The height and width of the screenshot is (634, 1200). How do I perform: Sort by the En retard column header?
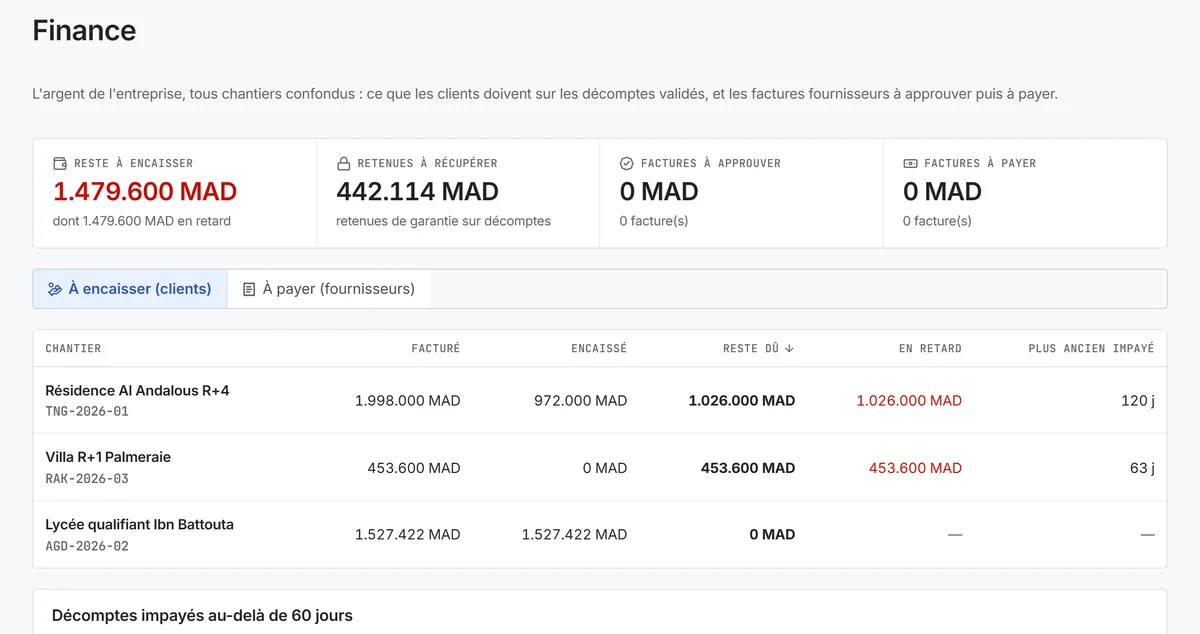tap(930, 349)
